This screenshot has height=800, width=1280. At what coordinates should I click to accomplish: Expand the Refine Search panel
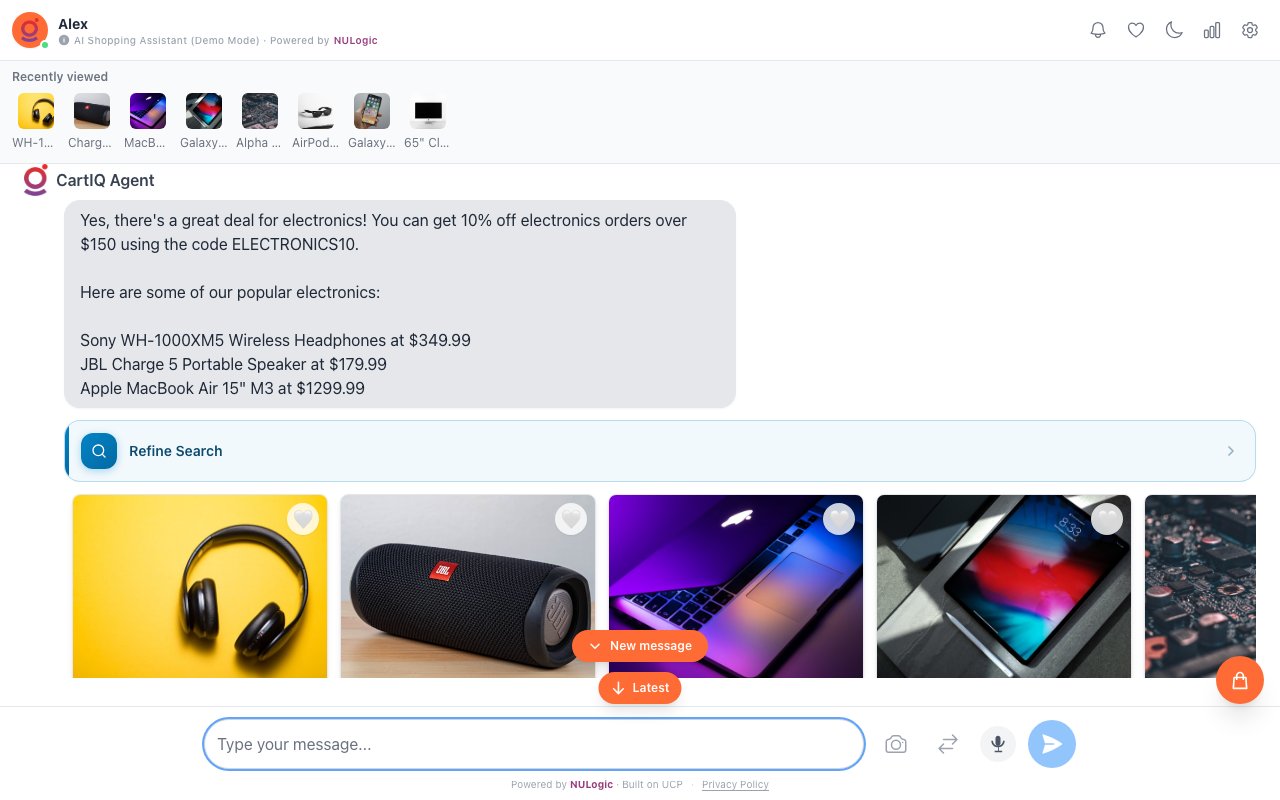(660, 451)
